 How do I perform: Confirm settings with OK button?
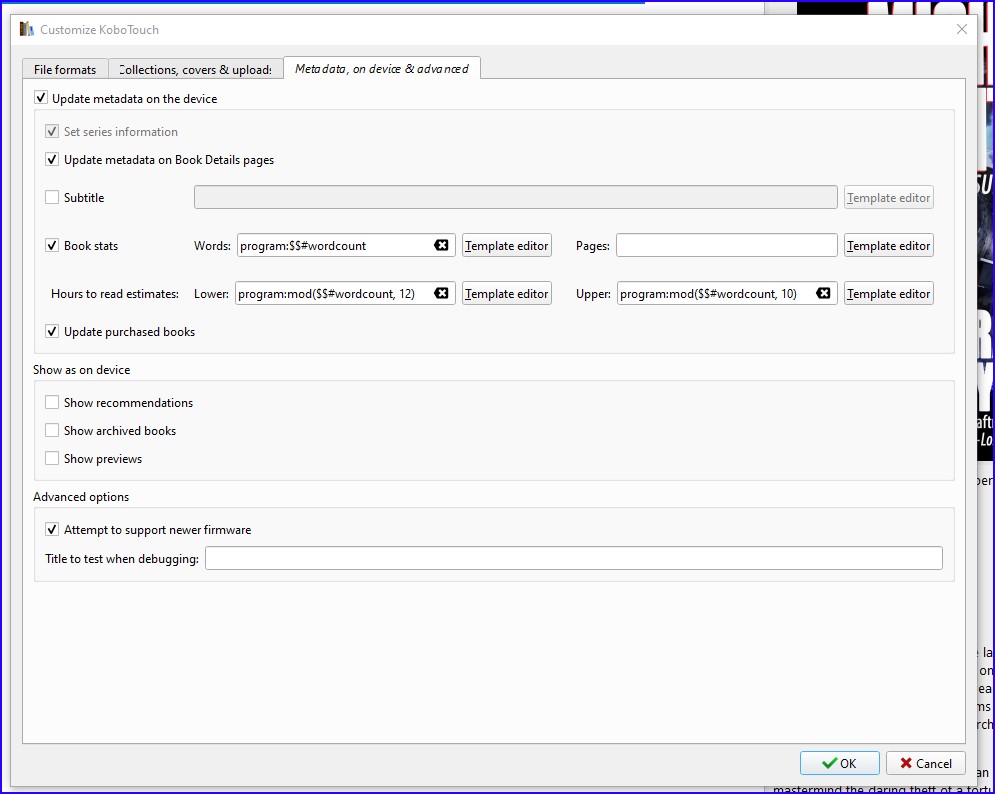840,763
